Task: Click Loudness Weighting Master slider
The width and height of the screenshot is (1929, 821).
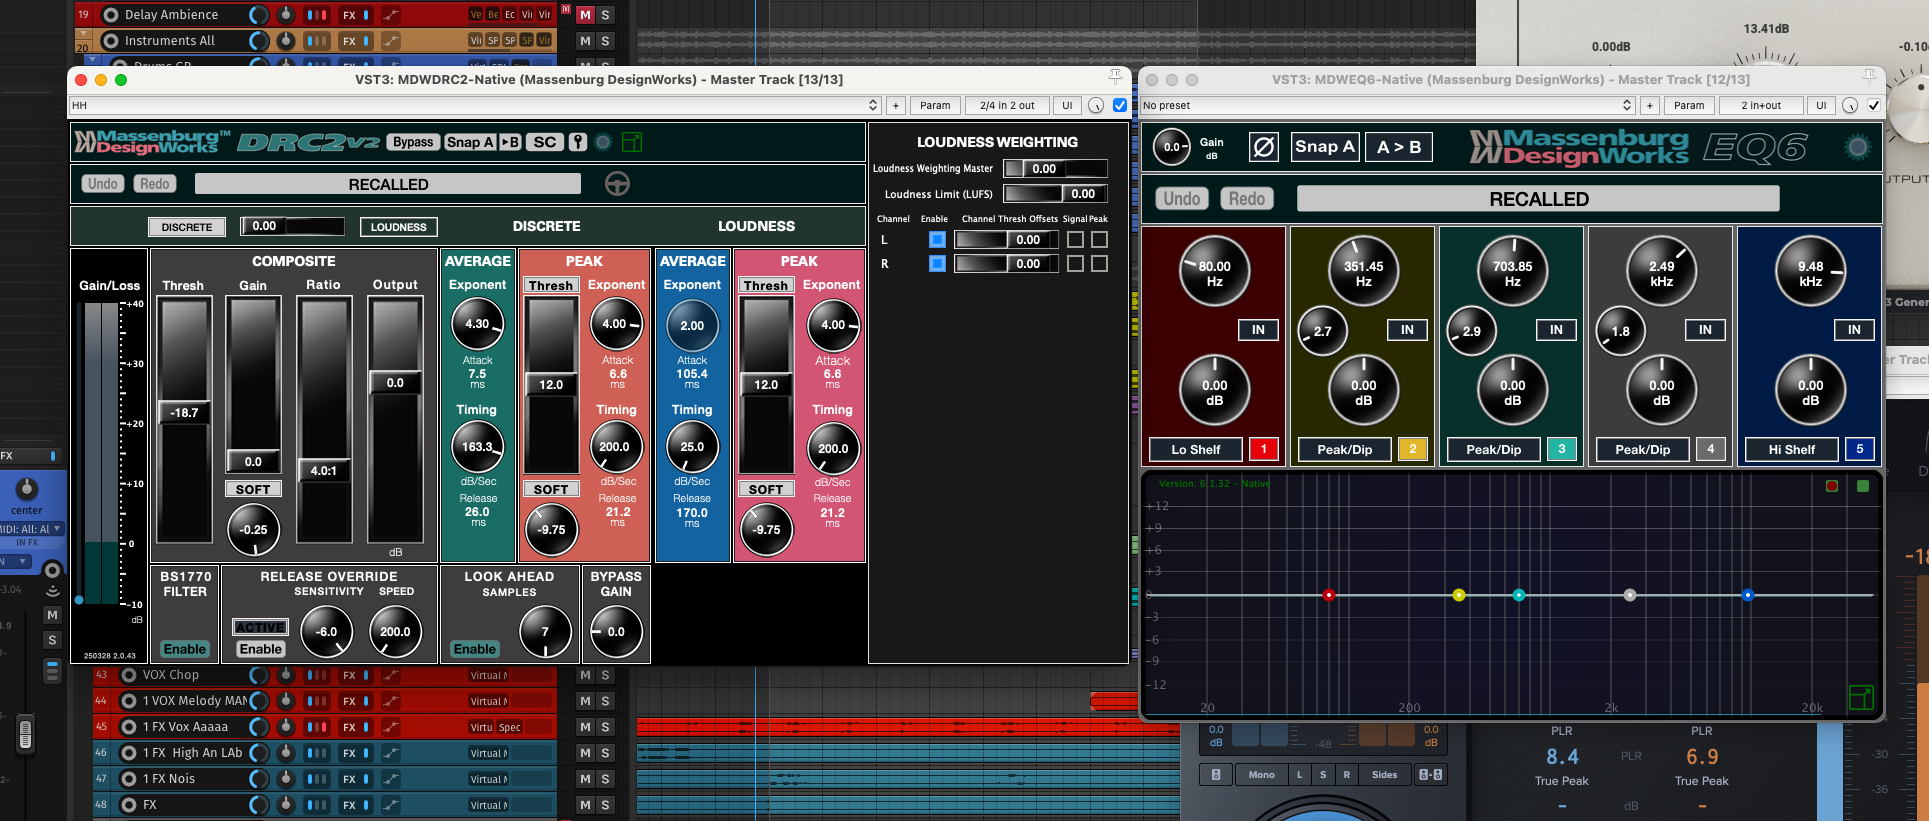Action: click(1056, 168)
